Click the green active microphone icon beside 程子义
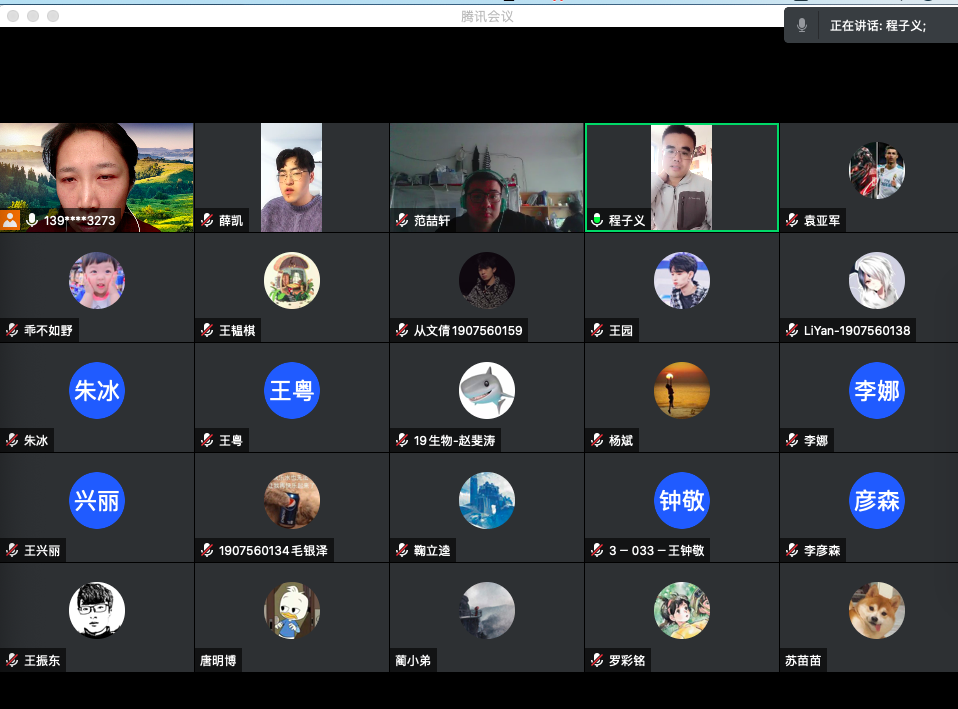This screenshot has width=958, height=709. 598,220
